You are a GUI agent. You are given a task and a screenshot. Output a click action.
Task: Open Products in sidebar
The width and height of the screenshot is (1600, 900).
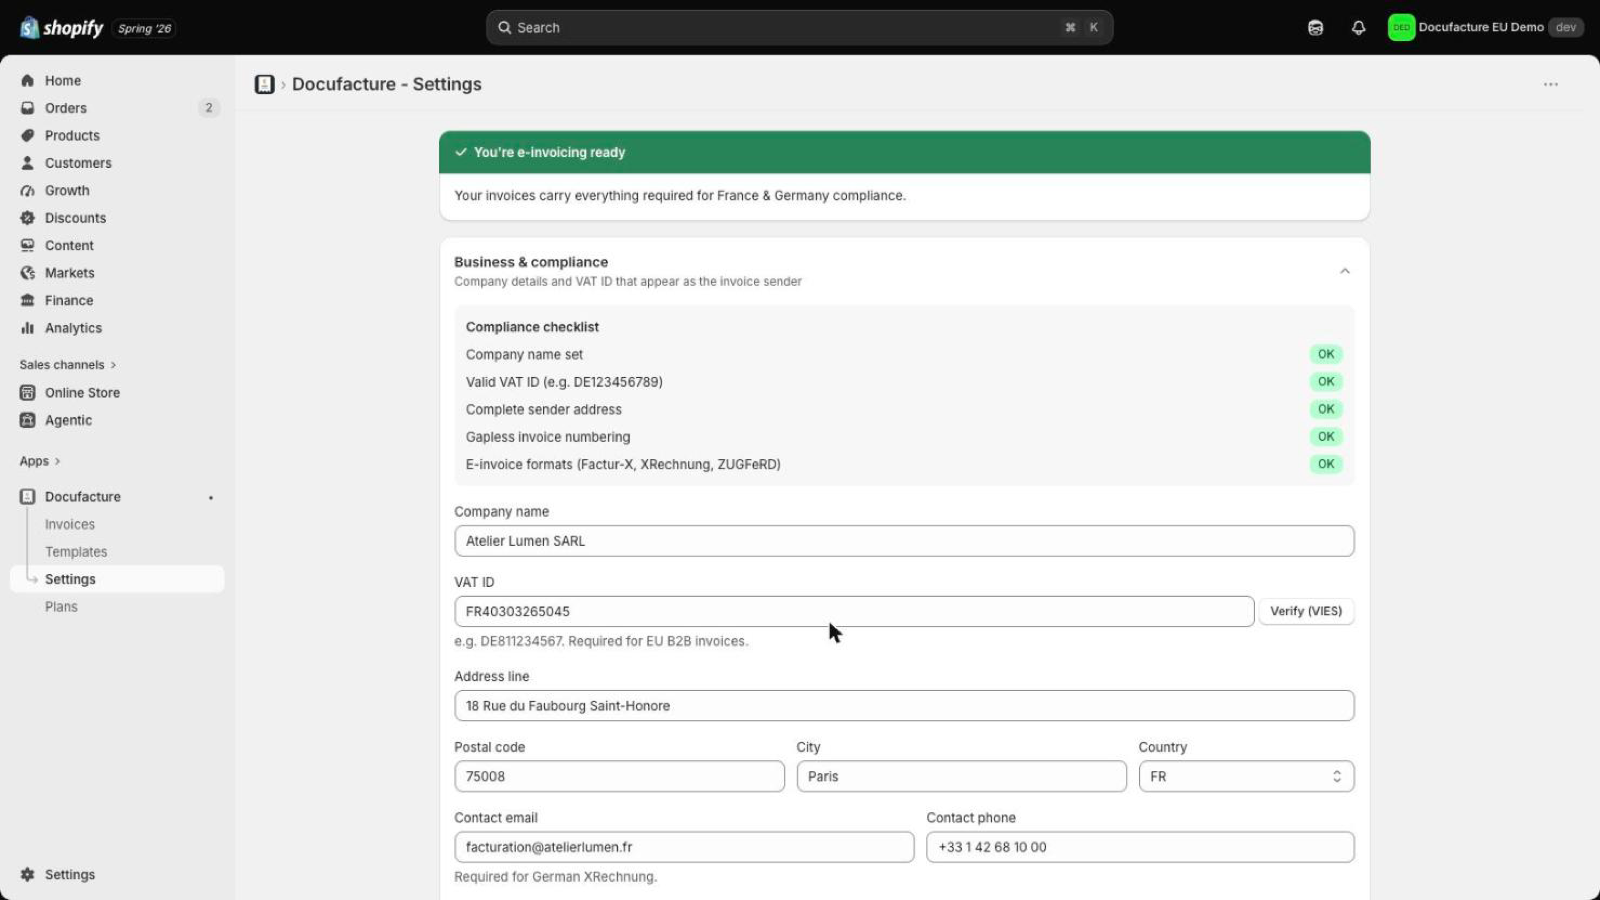(72, 136)
